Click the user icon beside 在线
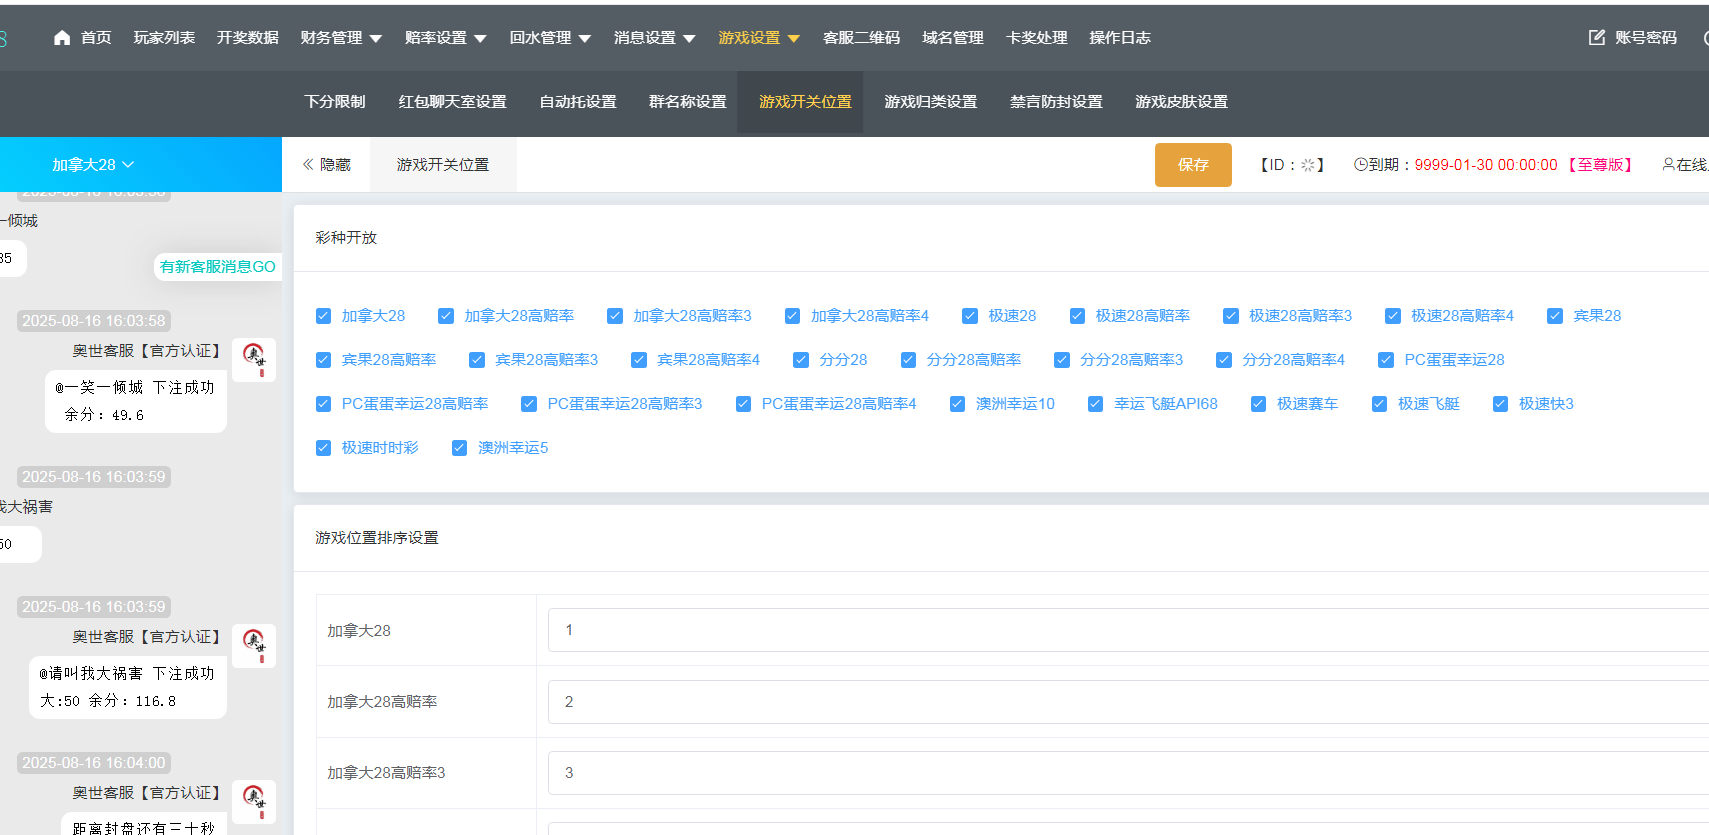 point(1668,165)
